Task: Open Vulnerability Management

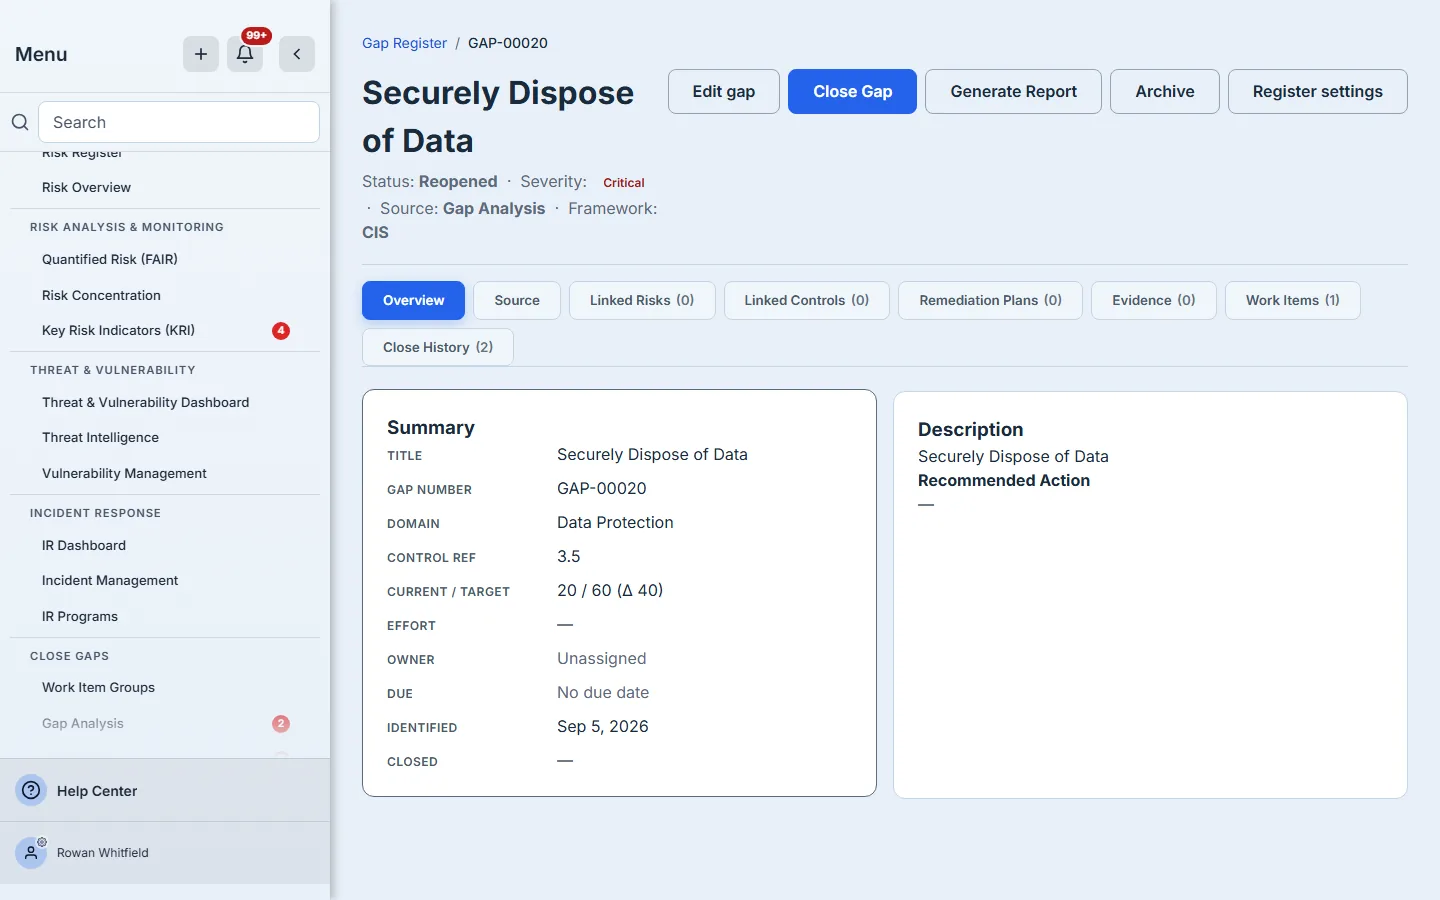Action: click(124, 473)
